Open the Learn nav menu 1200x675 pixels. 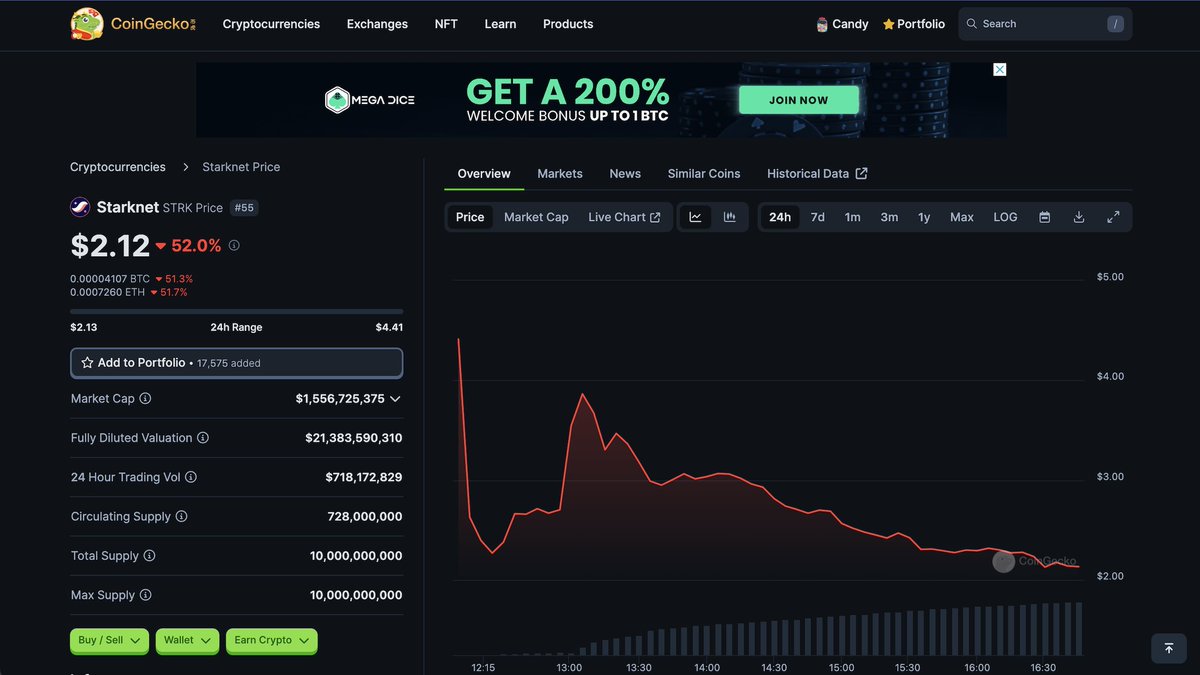[x=500, y=24]
